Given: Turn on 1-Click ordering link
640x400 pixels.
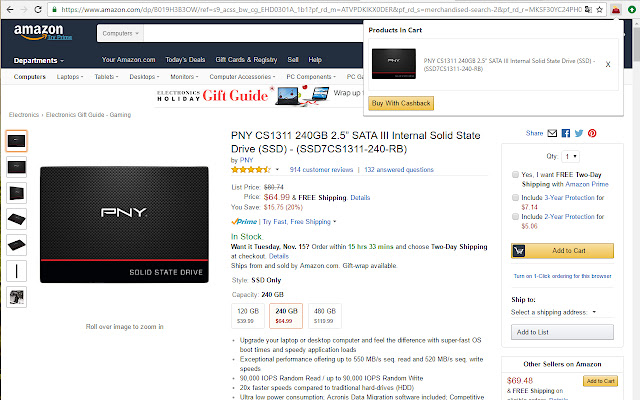Looking at the screenshot, I should (x=562, y=276).
